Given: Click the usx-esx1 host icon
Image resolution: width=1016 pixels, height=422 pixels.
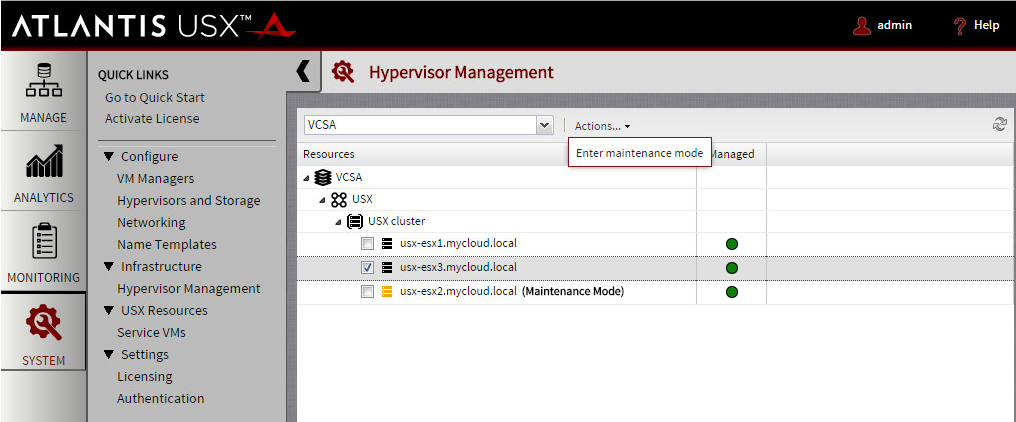Looking at the screenshot, I should [x=387, y=244].
